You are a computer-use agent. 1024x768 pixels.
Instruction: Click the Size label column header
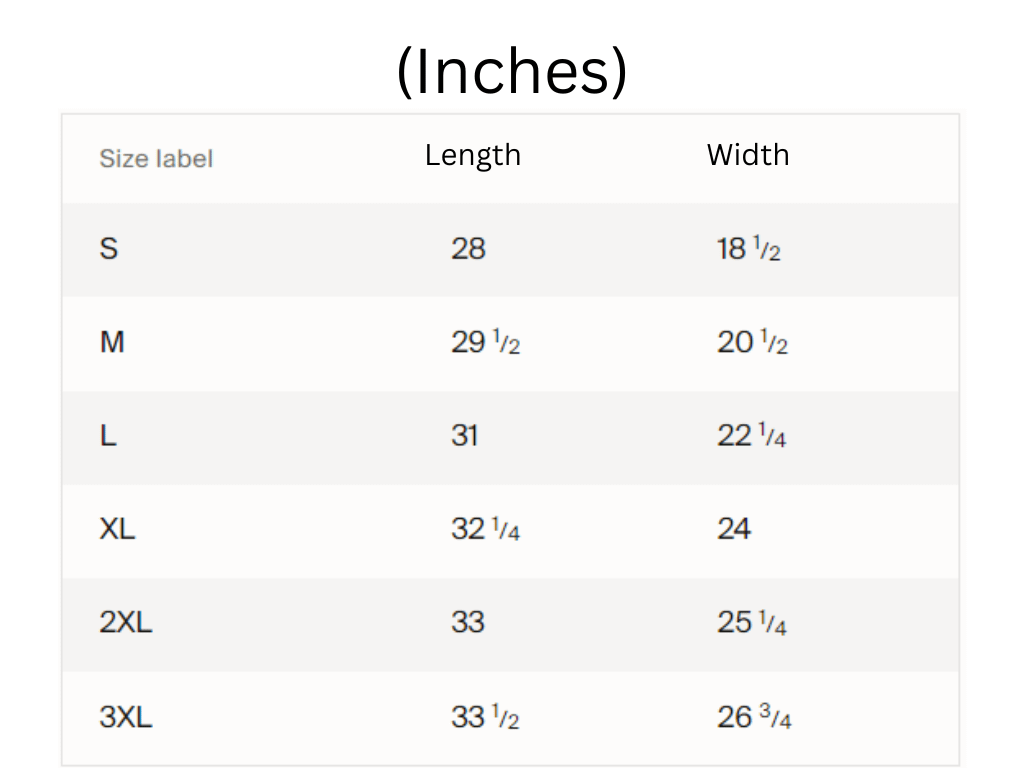[x=156, y=158]
